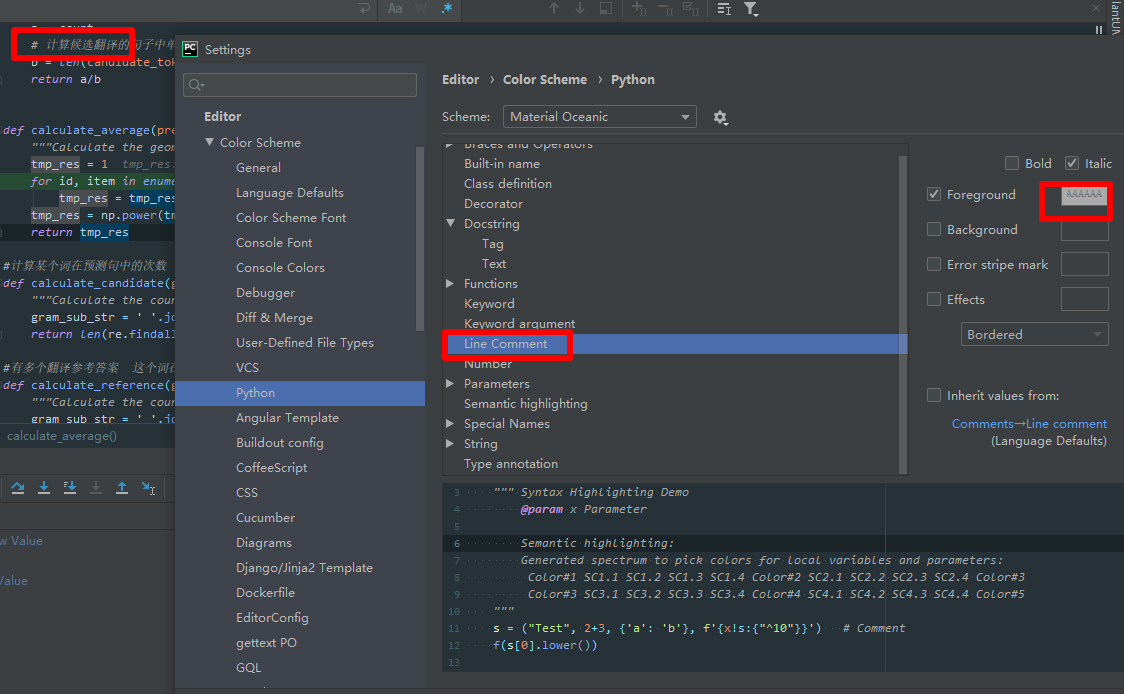
Task: Follow the Comments→Line comment link
Action: tap(1029, 424)
